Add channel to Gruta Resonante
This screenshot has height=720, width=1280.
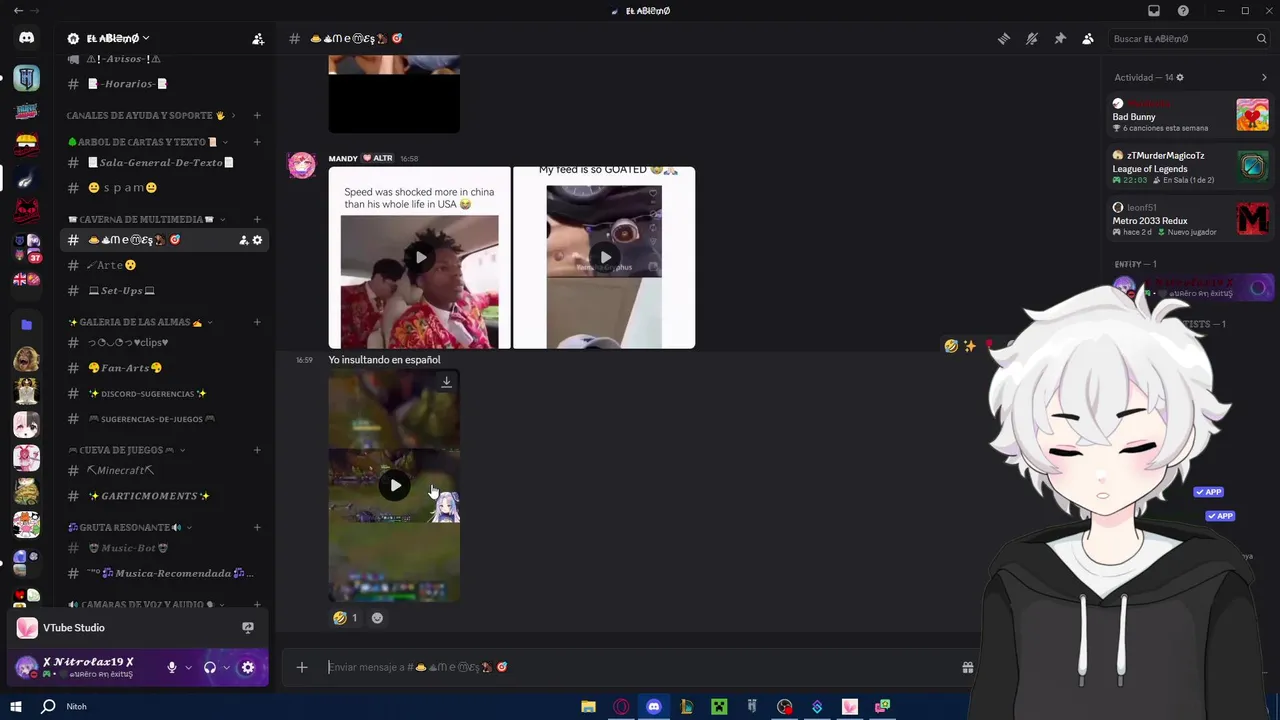click(x=257, y=527)
